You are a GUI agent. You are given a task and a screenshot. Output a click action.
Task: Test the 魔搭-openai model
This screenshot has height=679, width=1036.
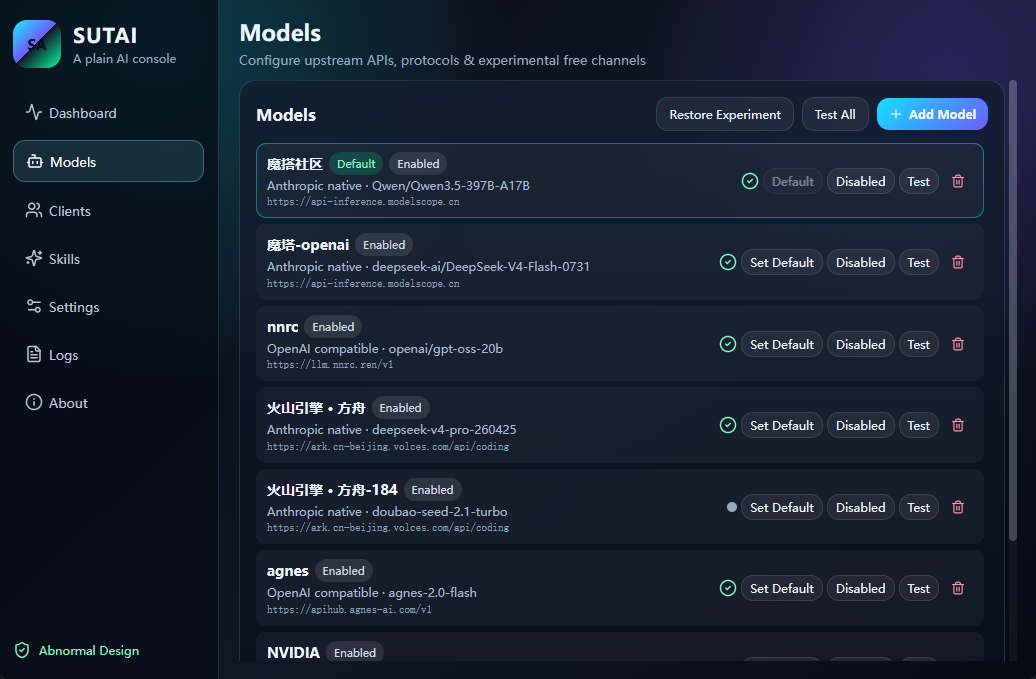918,262
